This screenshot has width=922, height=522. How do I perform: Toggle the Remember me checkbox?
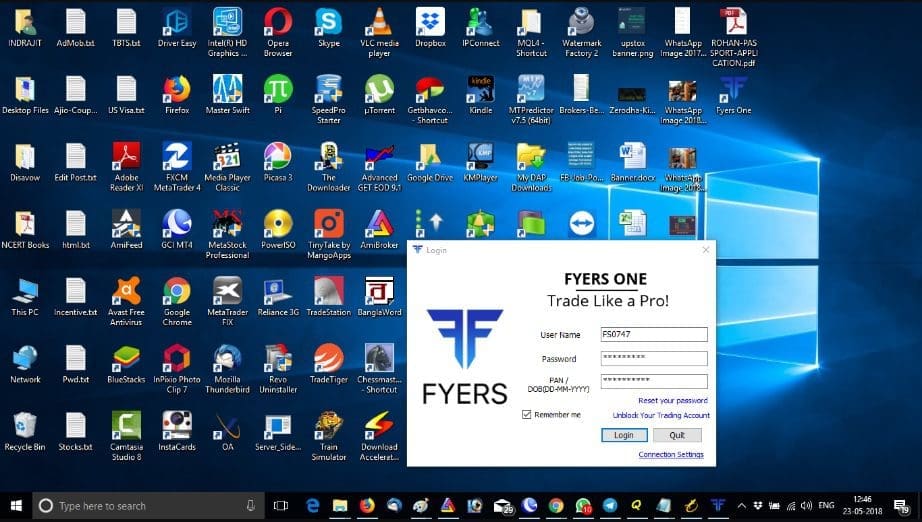pos(526,414)
